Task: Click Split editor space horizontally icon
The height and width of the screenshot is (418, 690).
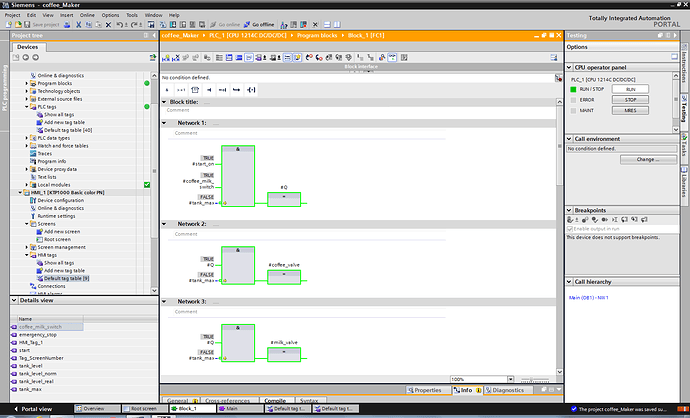Action: click(x=327, y=25)
